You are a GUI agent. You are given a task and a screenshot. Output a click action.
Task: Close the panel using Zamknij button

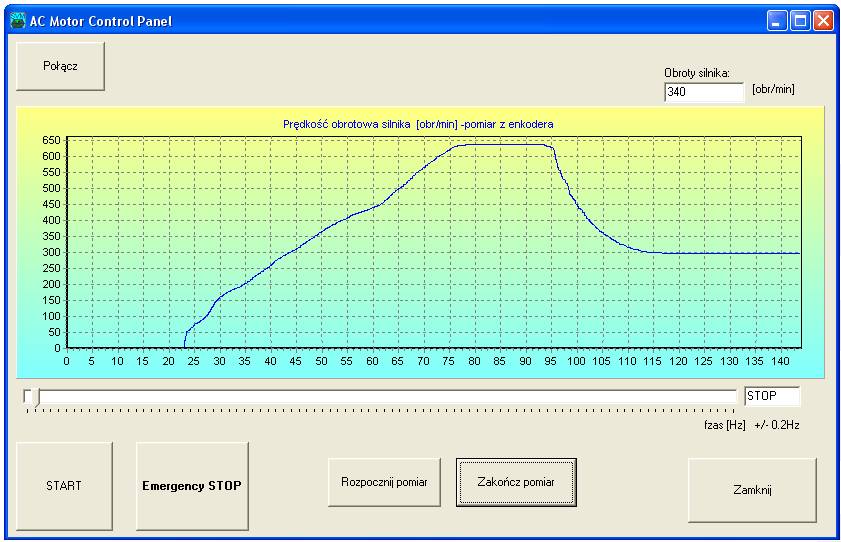[752, 490]
